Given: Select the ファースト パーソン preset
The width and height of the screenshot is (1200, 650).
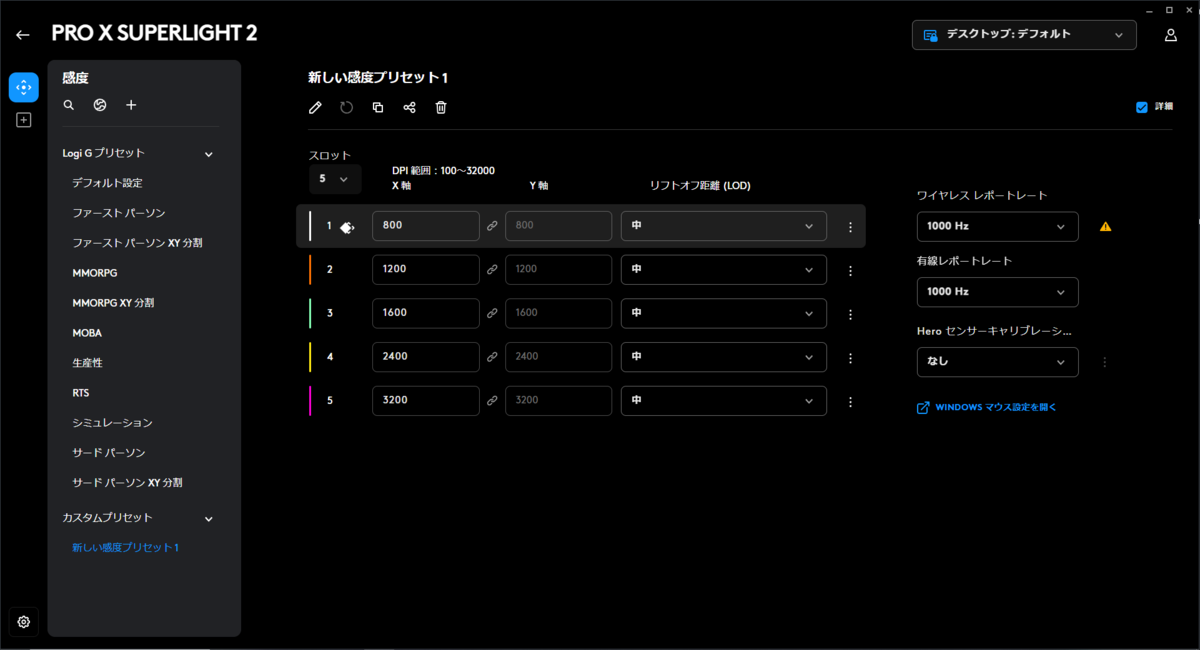Looking at the screenshot, I should (x=119, y=213).
